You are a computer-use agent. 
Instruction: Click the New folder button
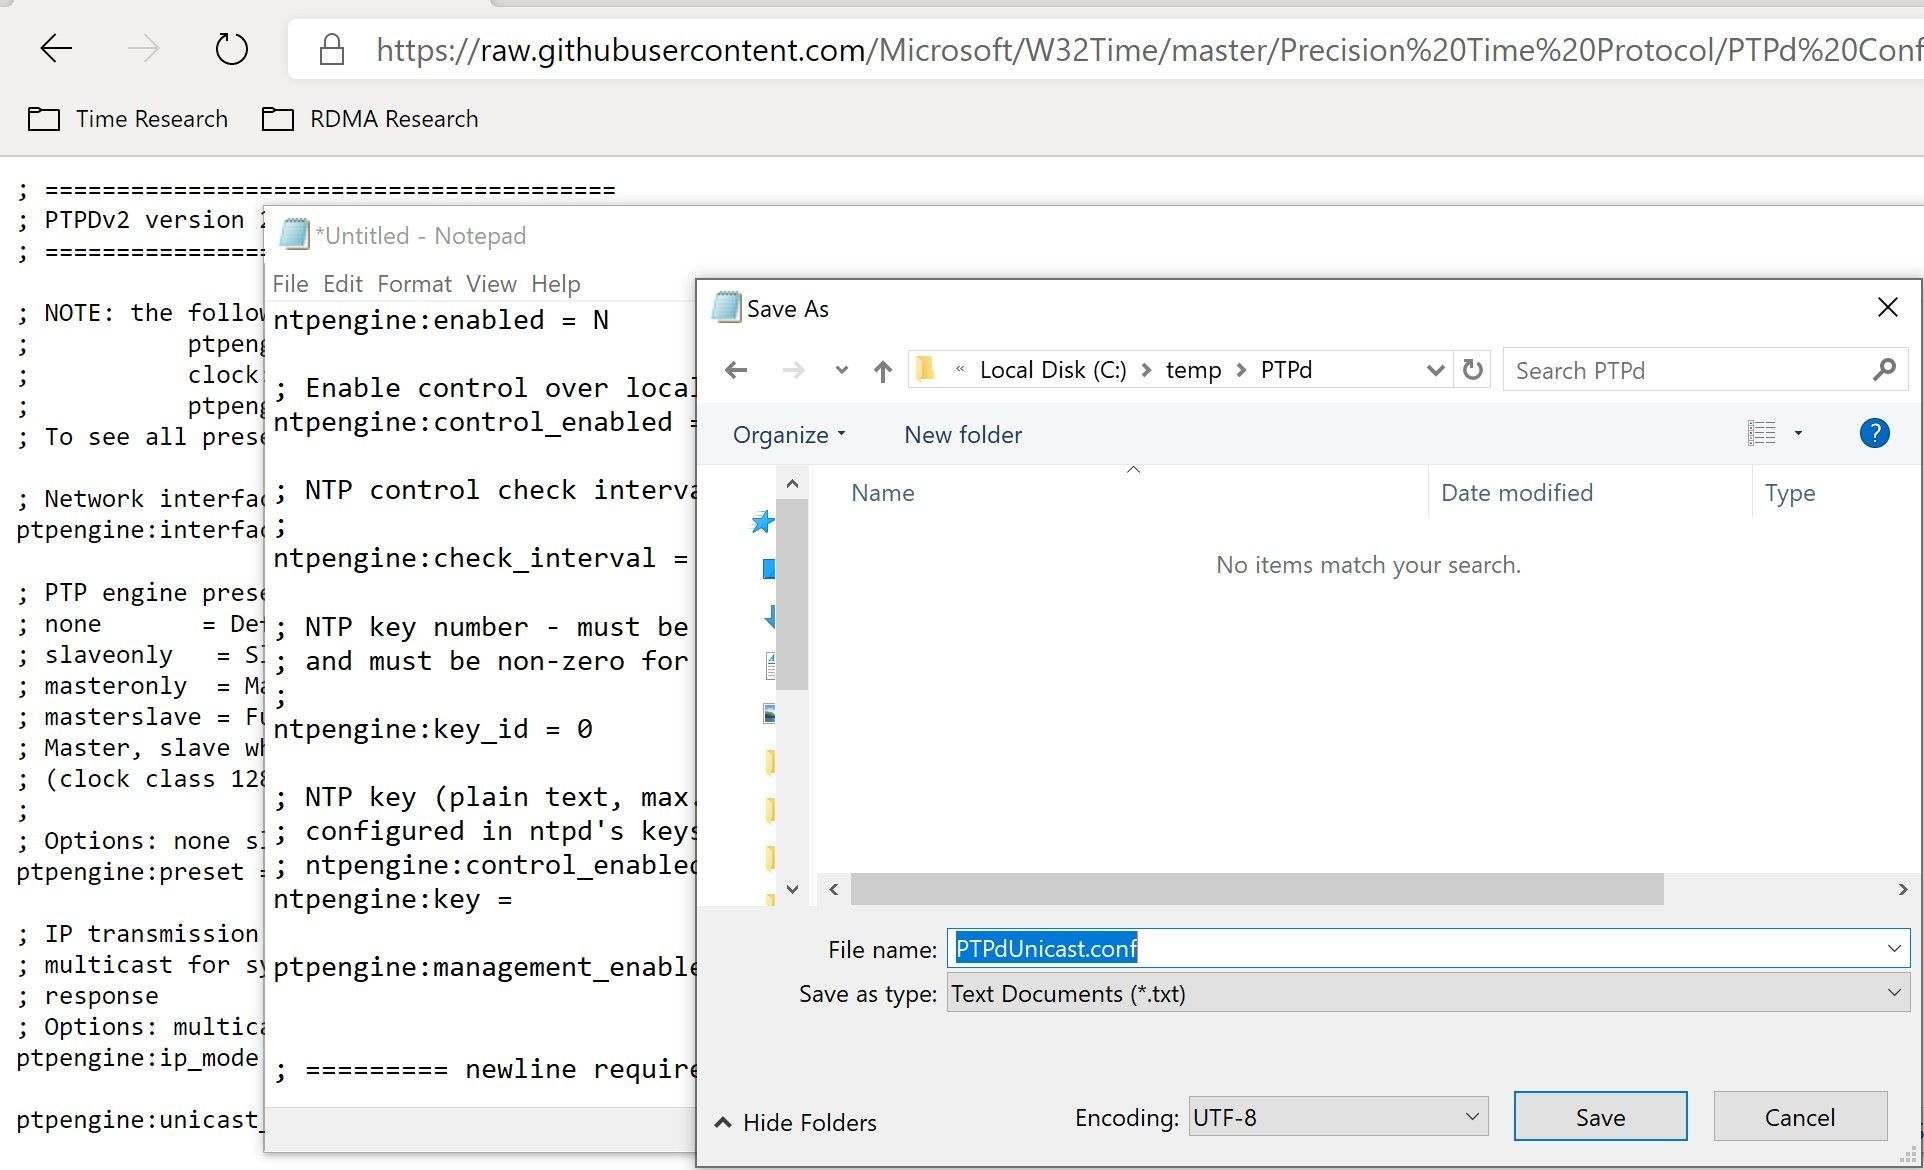[962, 435]
